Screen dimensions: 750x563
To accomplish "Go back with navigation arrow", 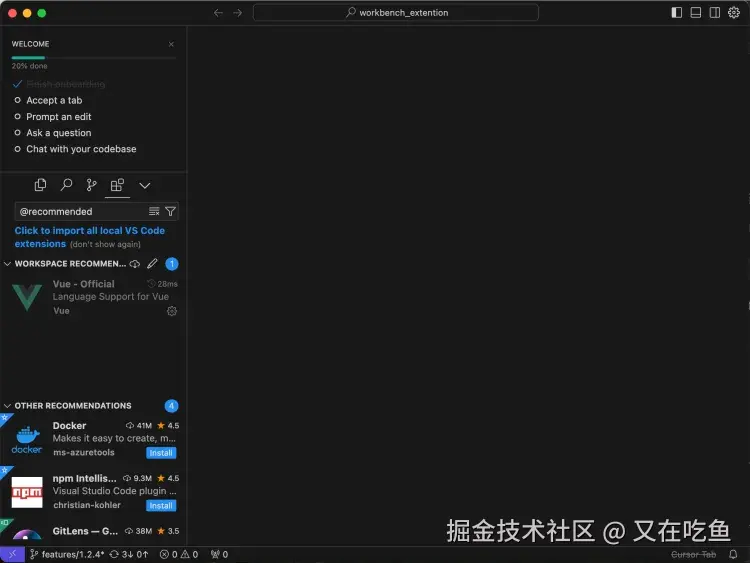I will pos(218,12).
